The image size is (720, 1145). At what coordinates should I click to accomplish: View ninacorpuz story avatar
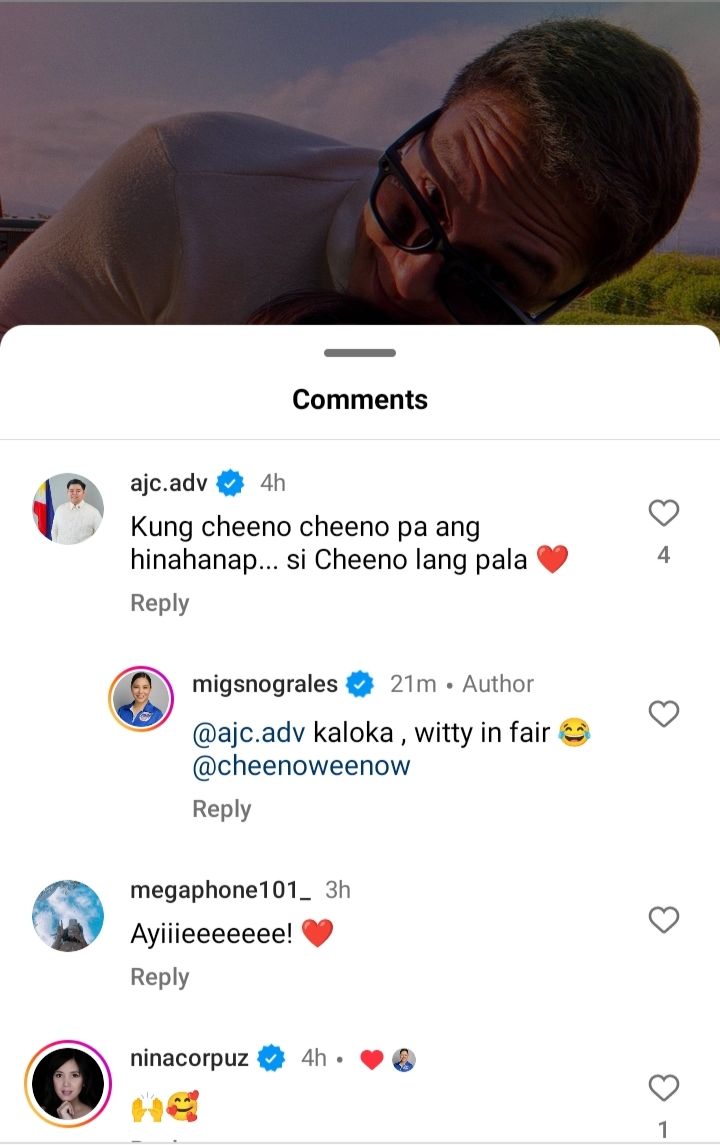(x=68, y=1083)
